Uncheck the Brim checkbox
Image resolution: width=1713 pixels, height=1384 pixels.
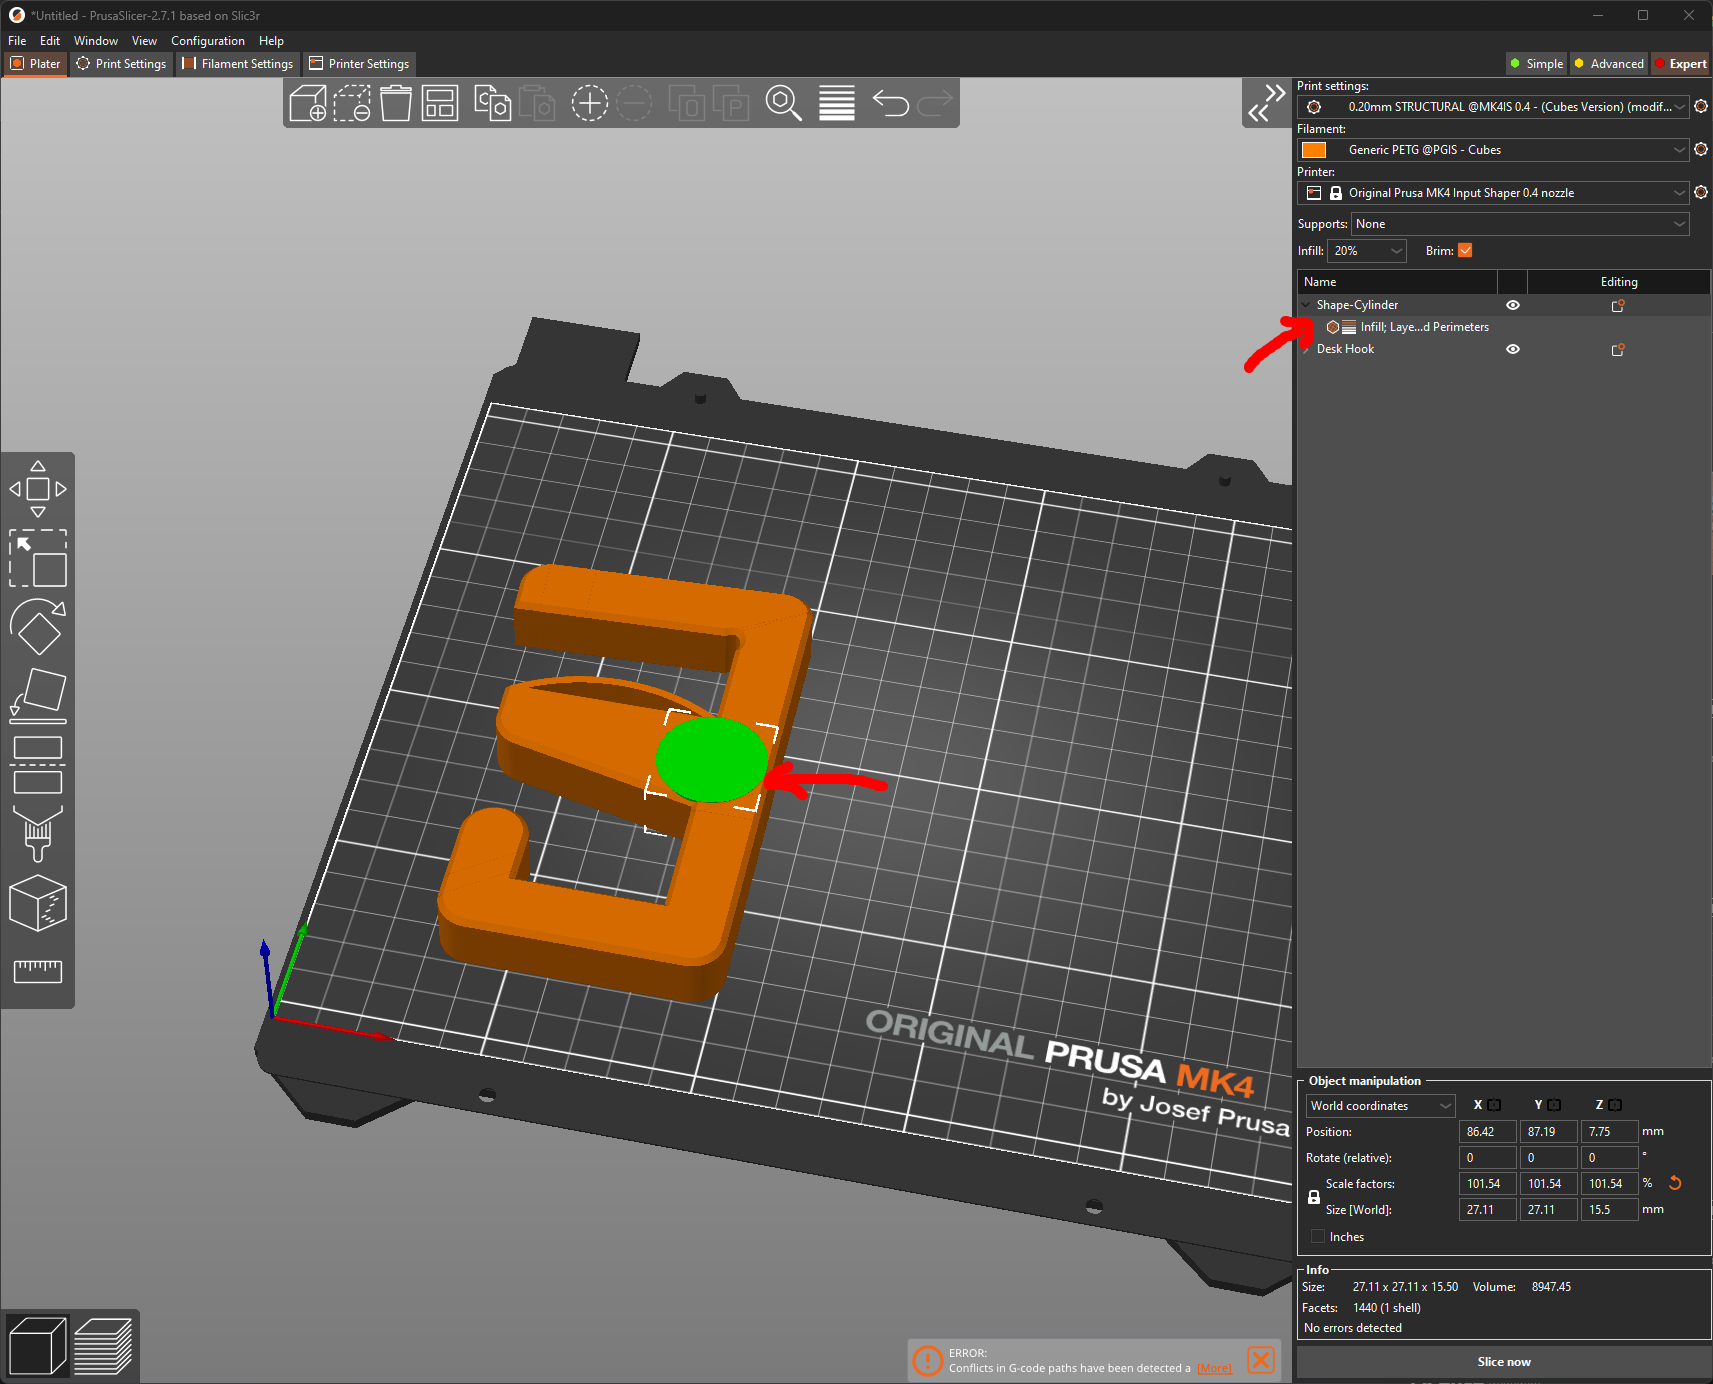[x=1465, y=251]
